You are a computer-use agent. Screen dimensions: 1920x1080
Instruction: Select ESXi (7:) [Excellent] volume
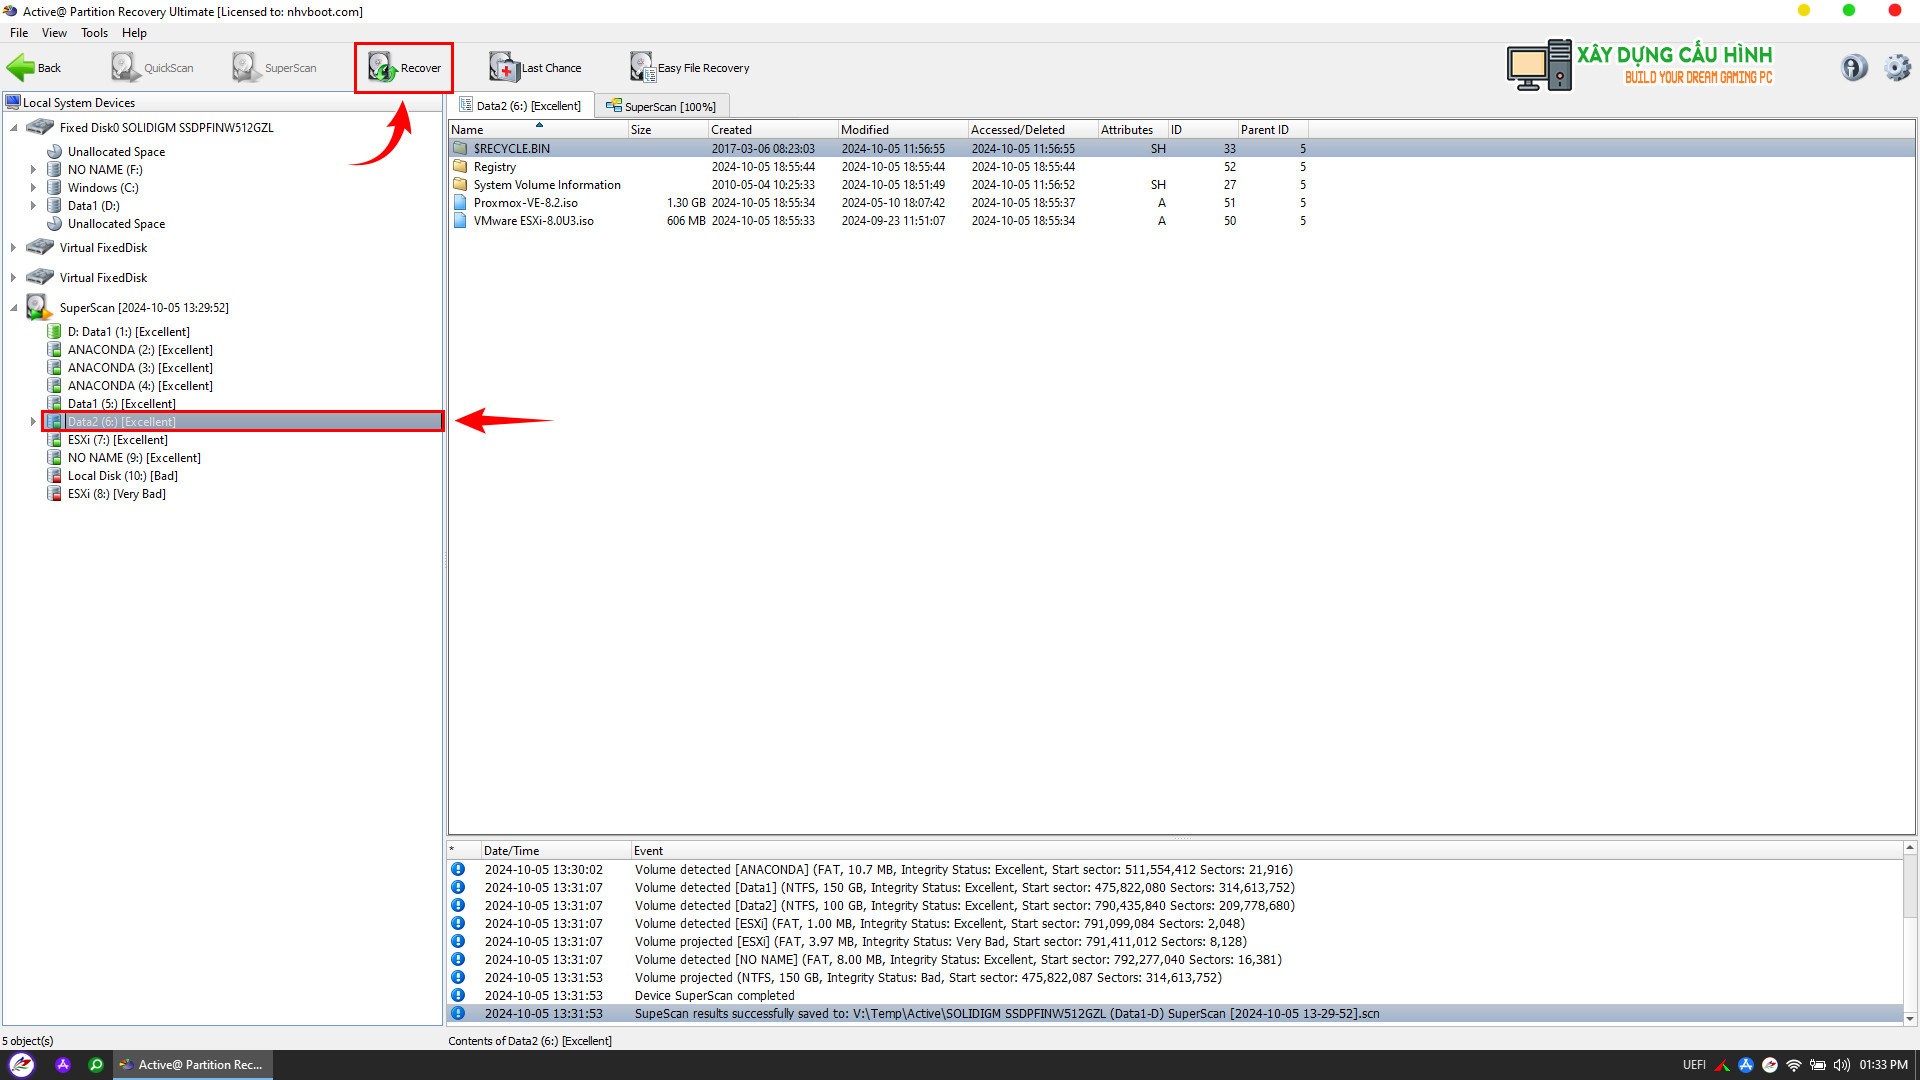point(117,440)
